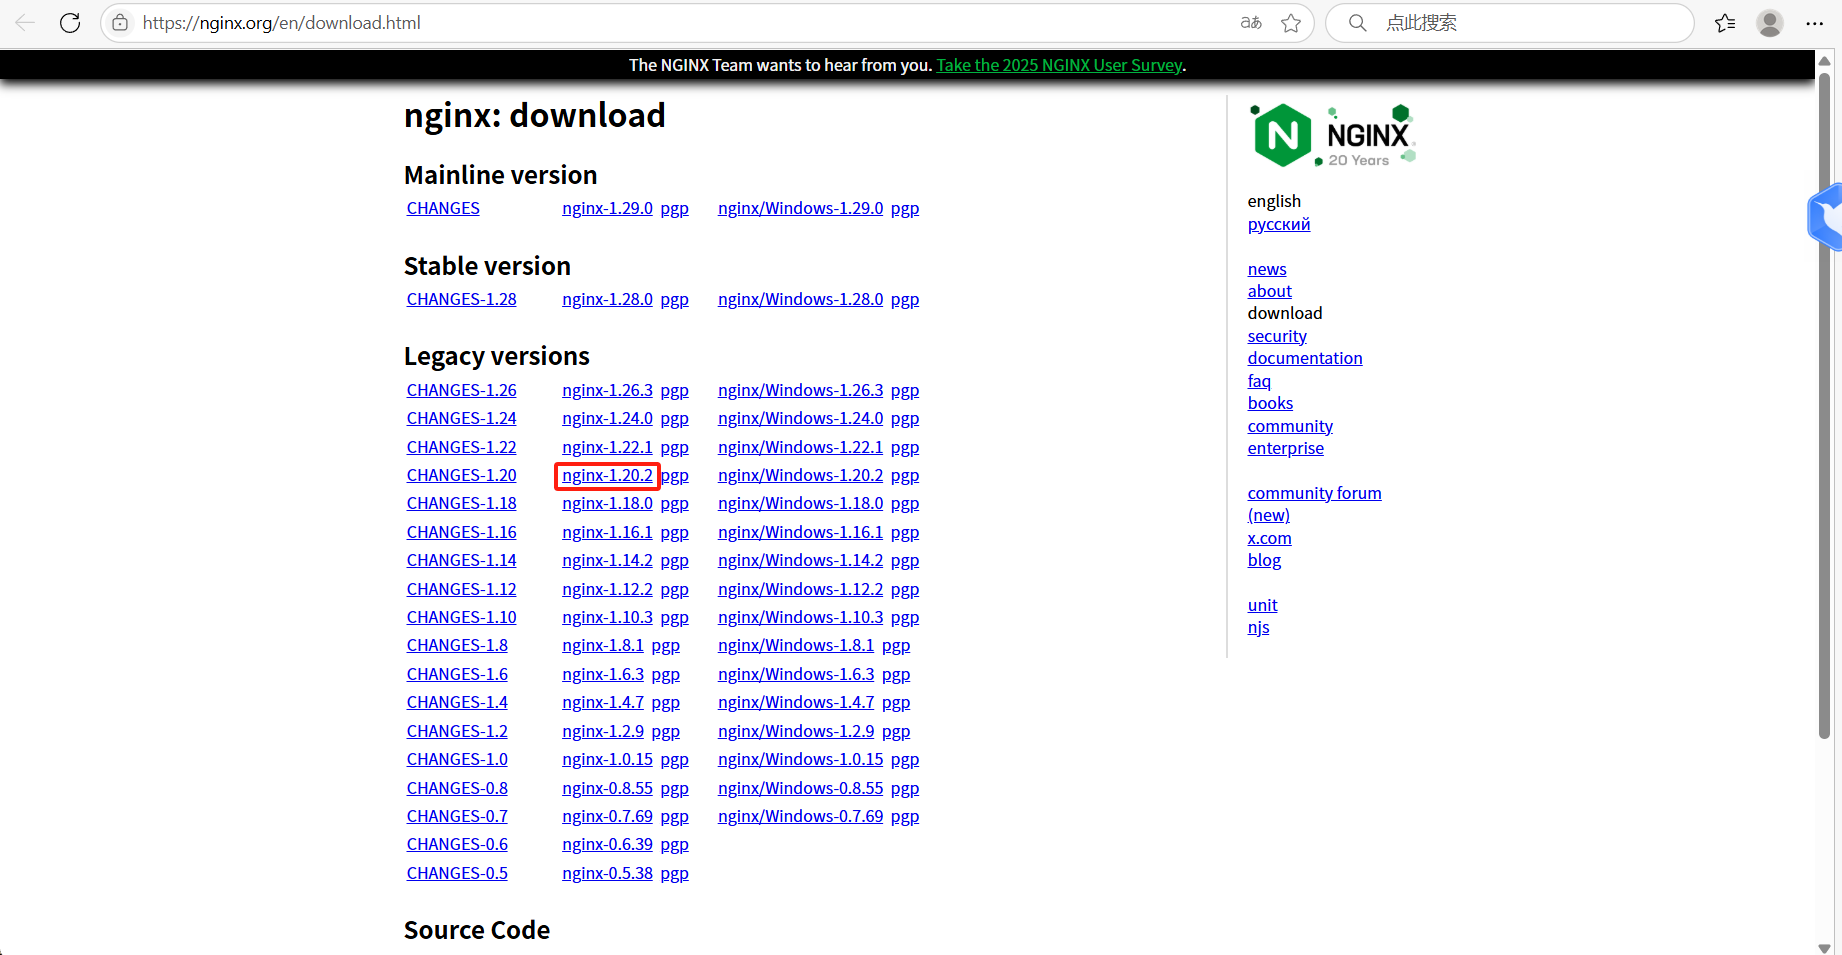Image resolution: width=1842 pixels, height=955 pixels.
Task: View site info lock icon
Action: pyautogui.click(x=120, y=22)
